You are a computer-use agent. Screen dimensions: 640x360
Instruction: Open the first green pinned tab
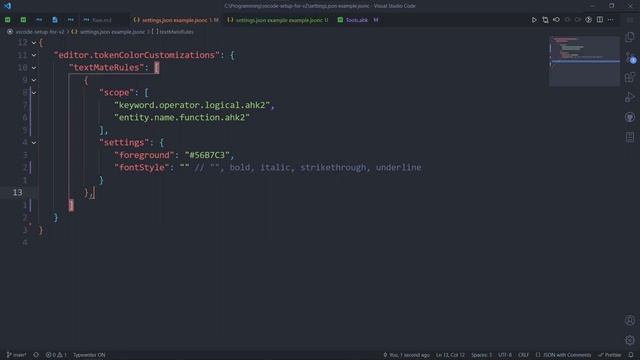8,20
